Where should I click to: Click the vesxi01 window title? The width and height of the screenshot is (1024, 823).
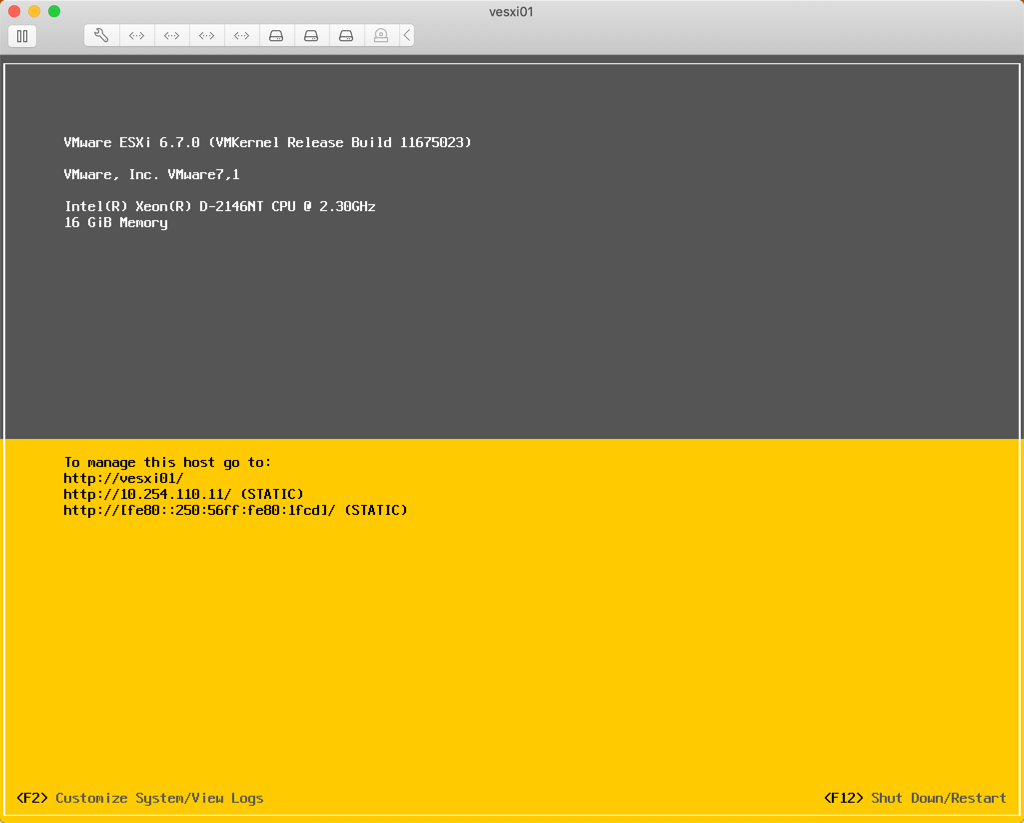click(x=511, y=12)
